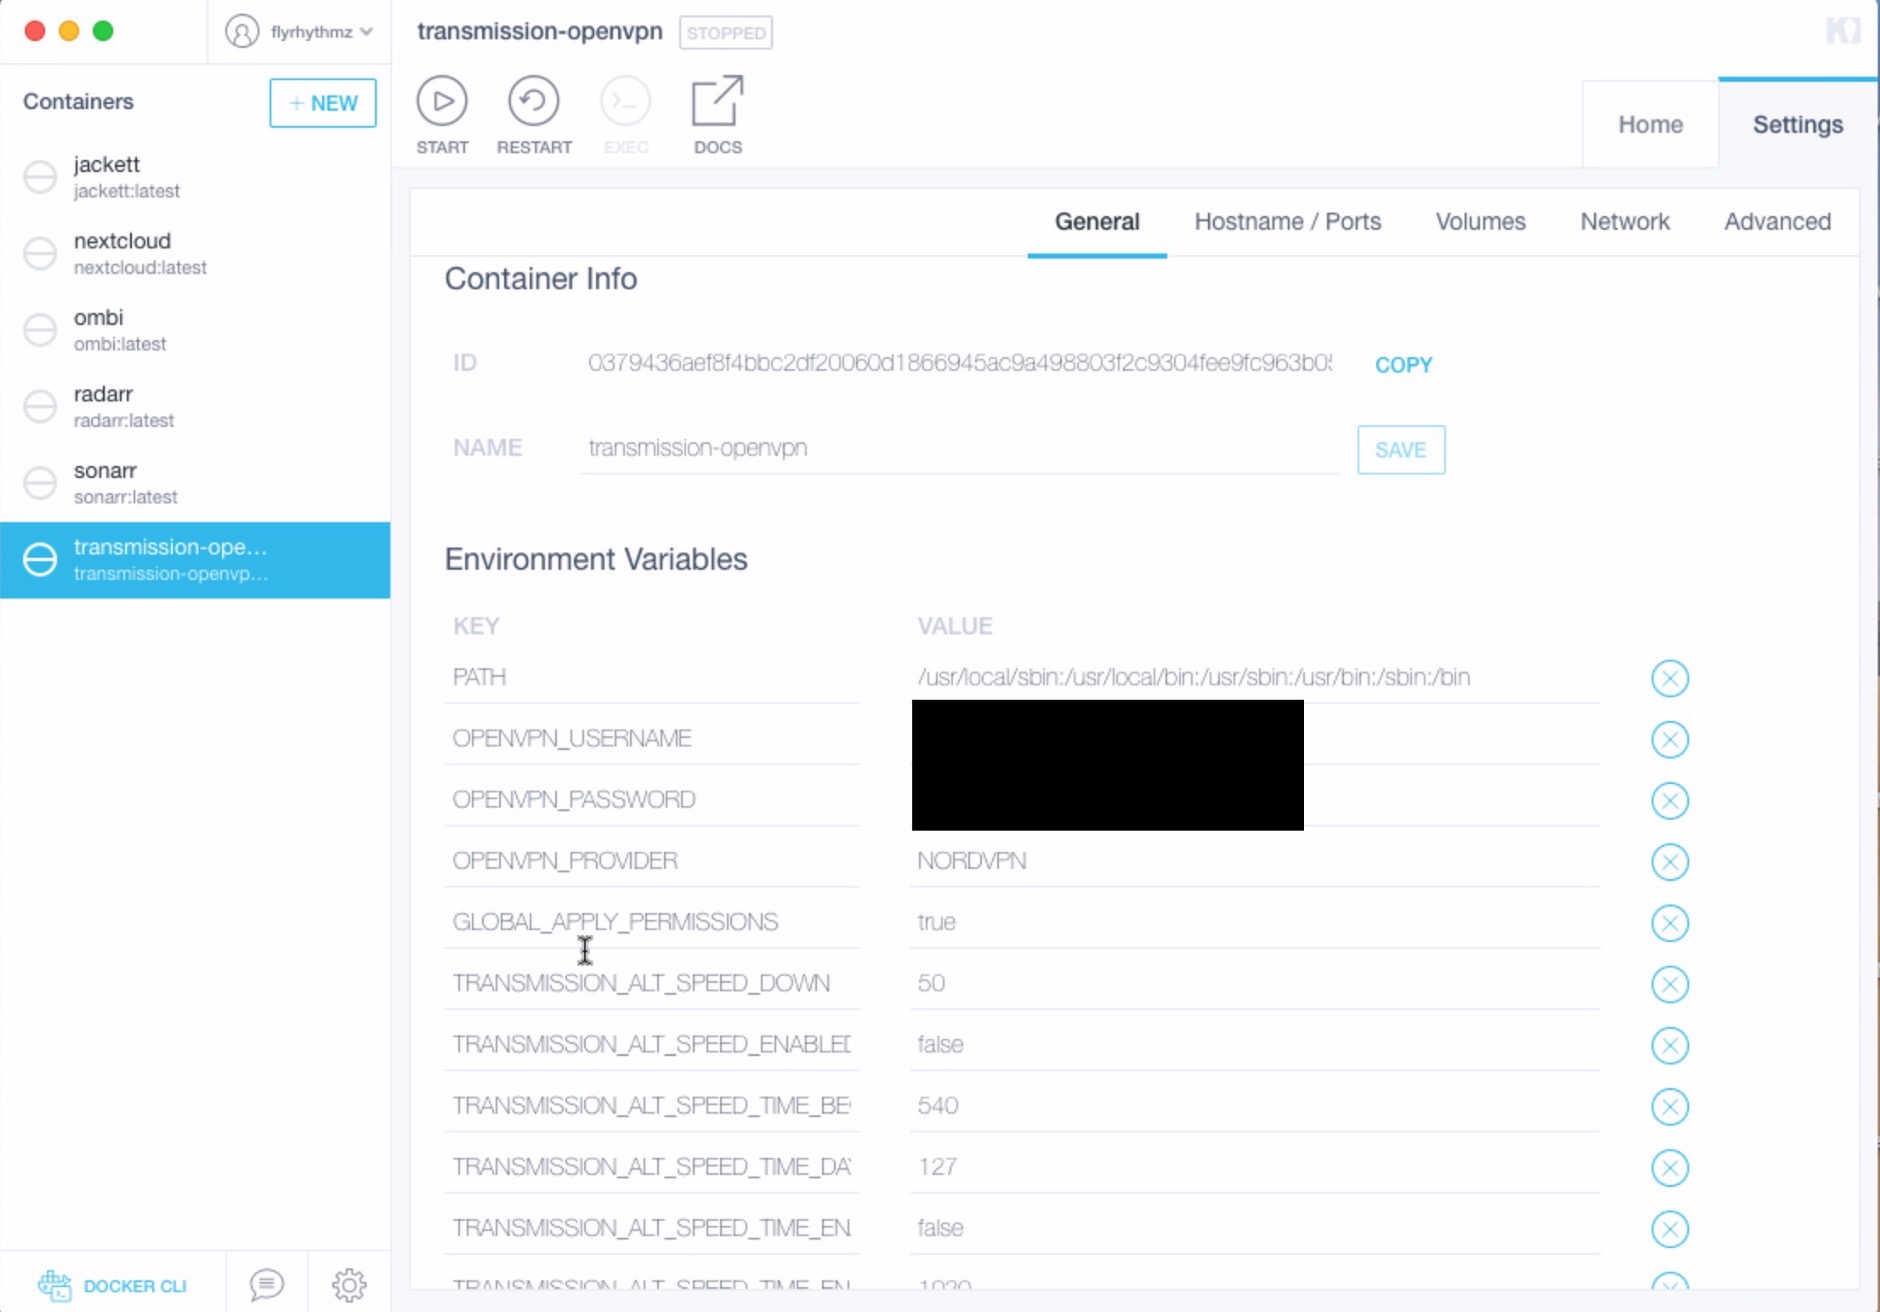This screenshot has width=1880, height=1312.
Task: Save the container name
Action: coord(1400,450)
